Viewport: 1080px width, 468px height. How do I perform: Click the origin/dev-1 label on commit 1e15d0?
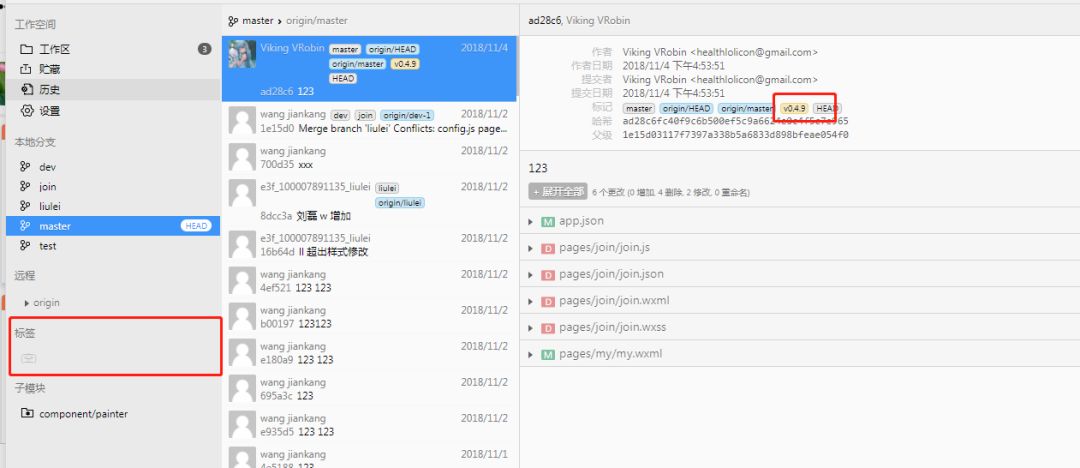tap(407, 115)
